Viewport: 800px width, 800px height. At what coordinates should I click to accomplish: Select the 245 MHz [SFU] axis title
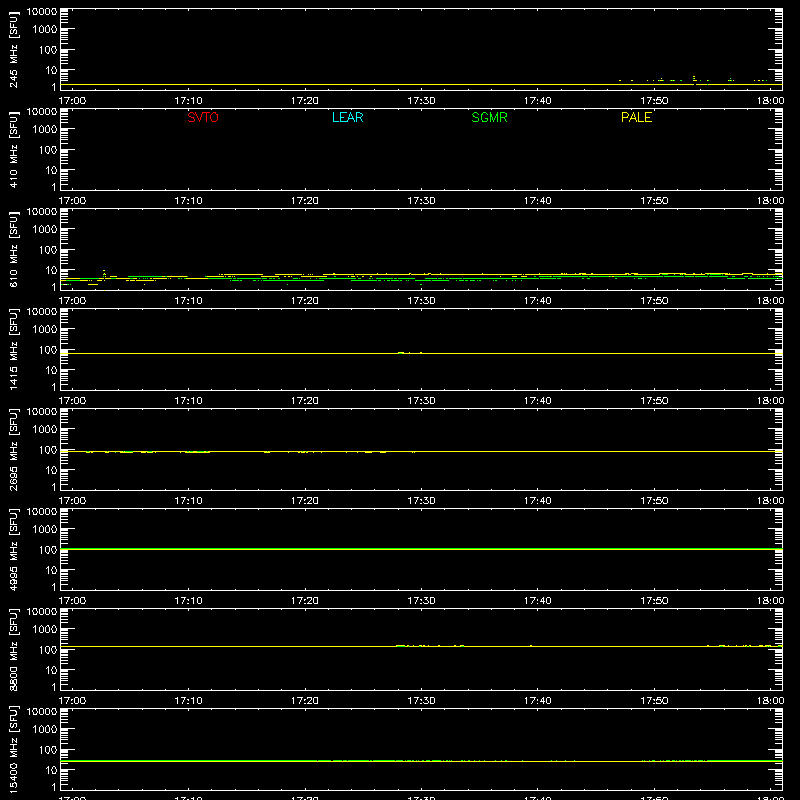pos(13,49)
